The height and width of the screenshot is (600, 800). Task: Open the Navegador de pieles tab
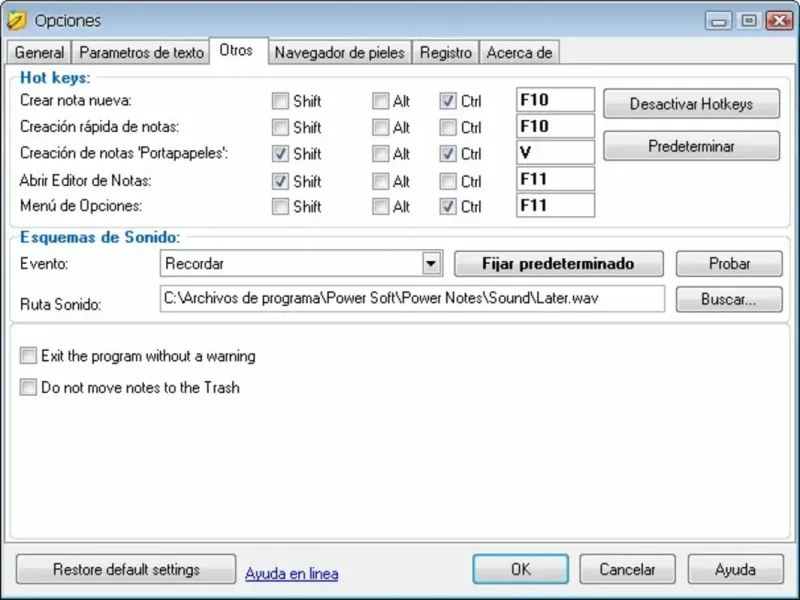(340, 53)
